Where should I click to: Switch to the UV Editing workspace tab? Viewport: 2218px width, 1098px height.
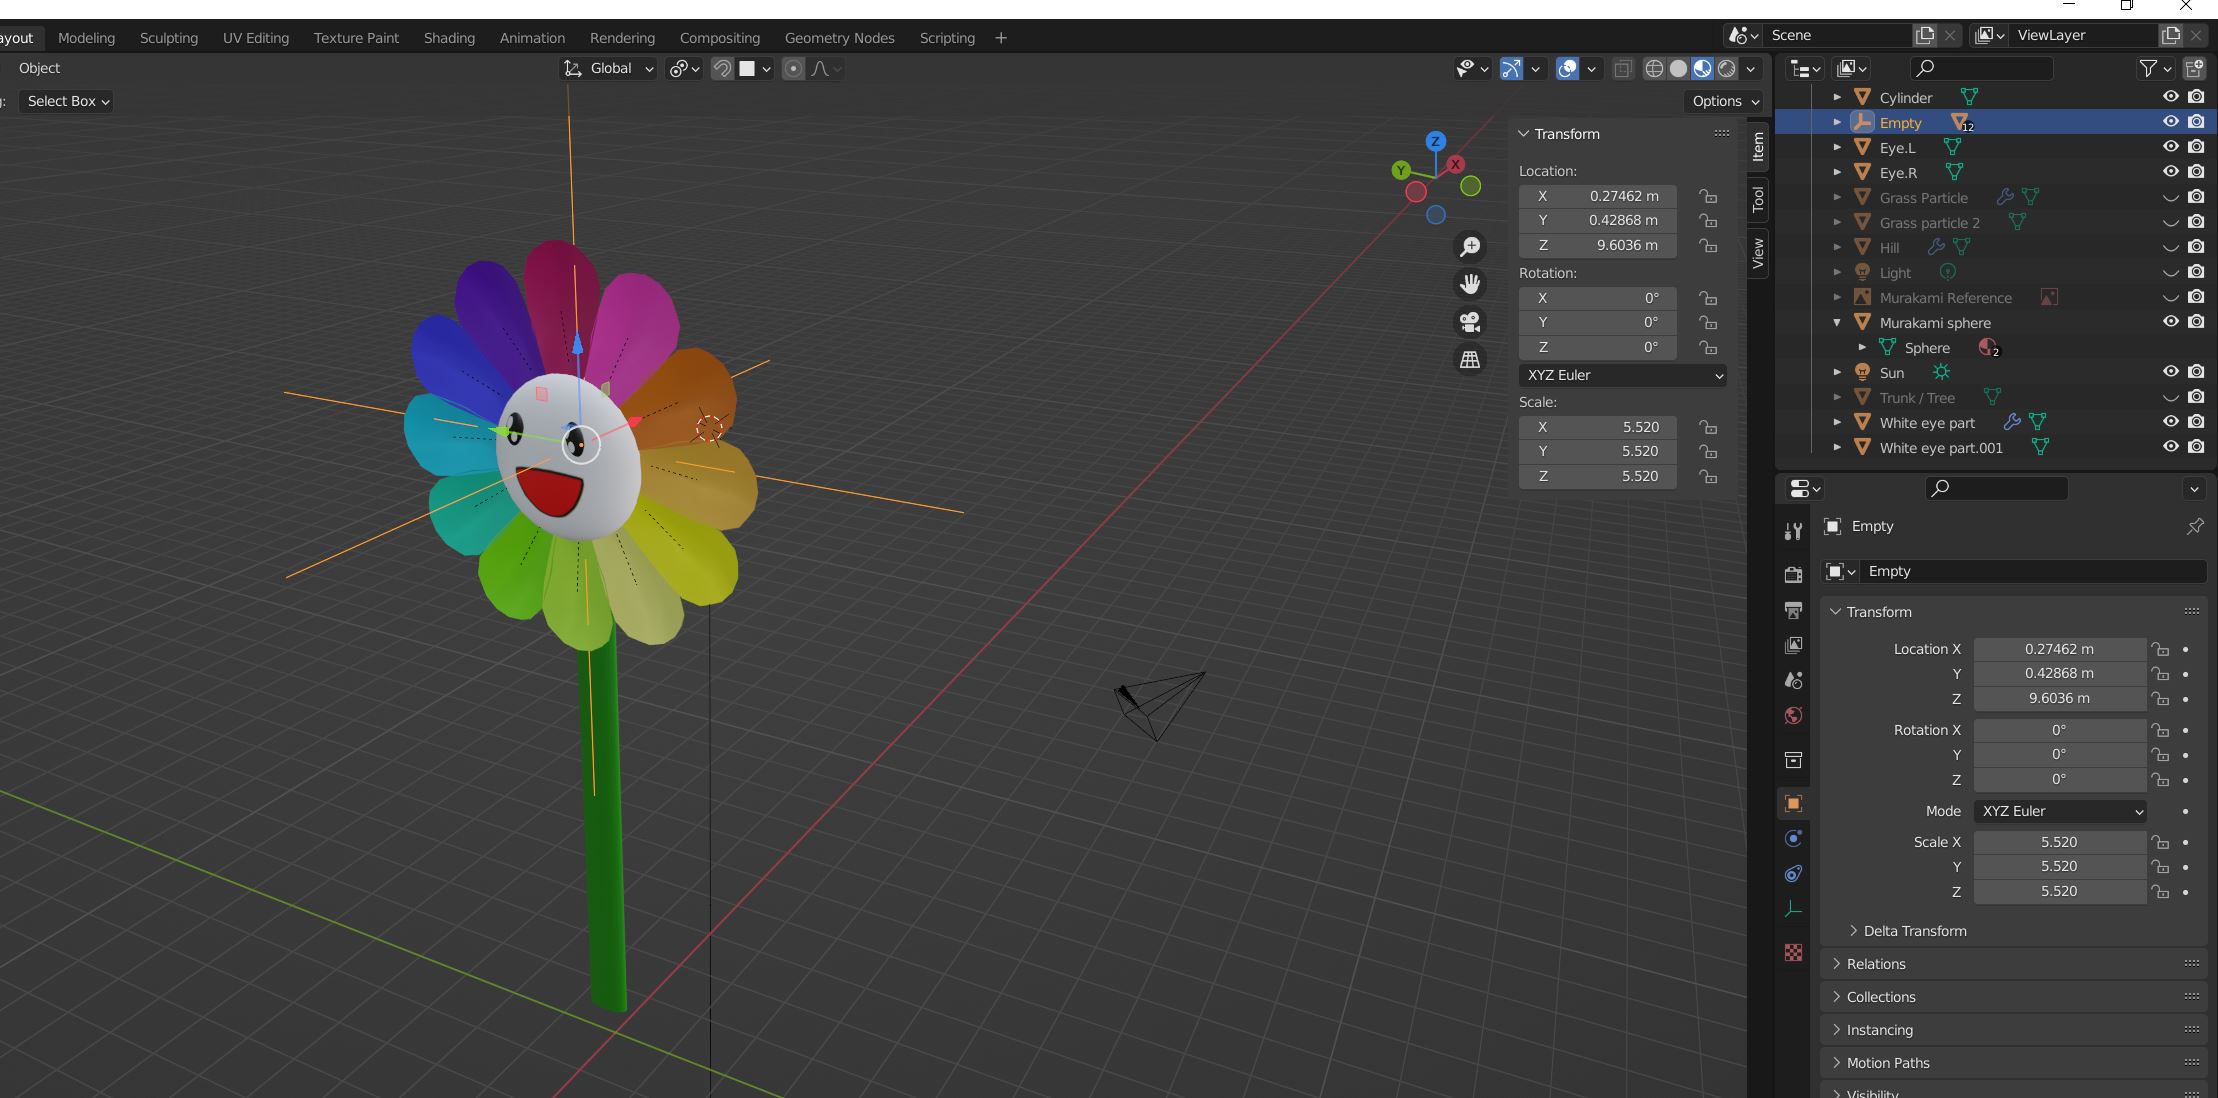click(256, 38)
